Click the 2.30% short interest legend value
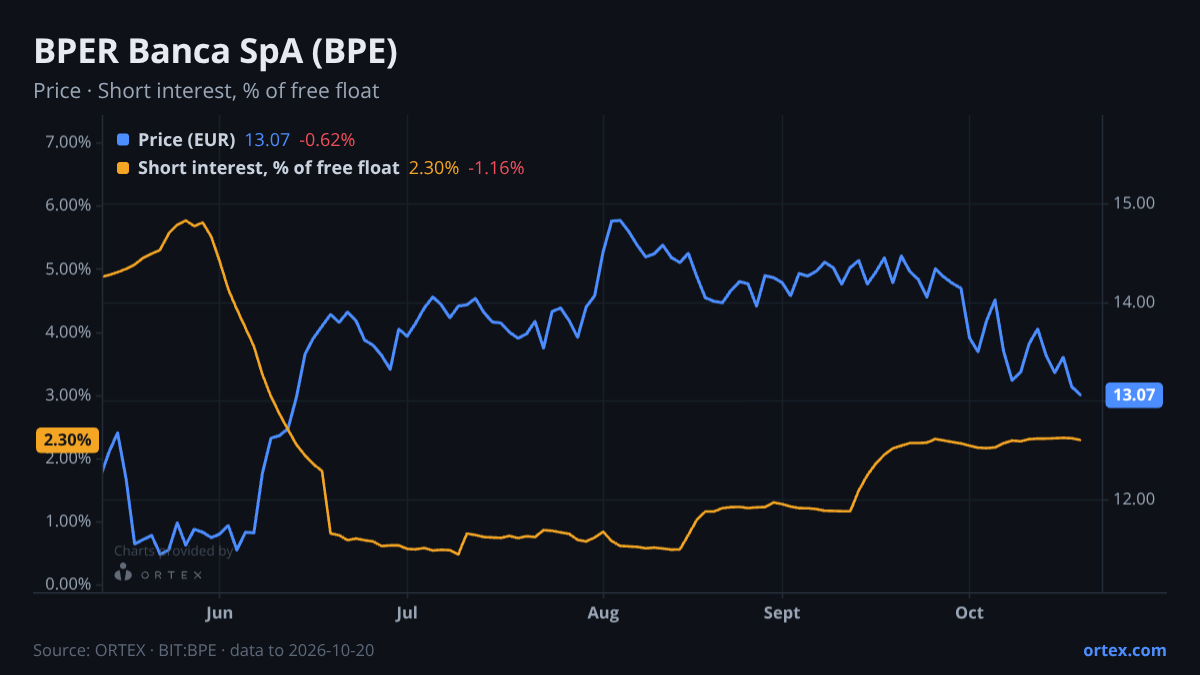Viewport: 1200px width, 675px height. (x=434, y=168)
